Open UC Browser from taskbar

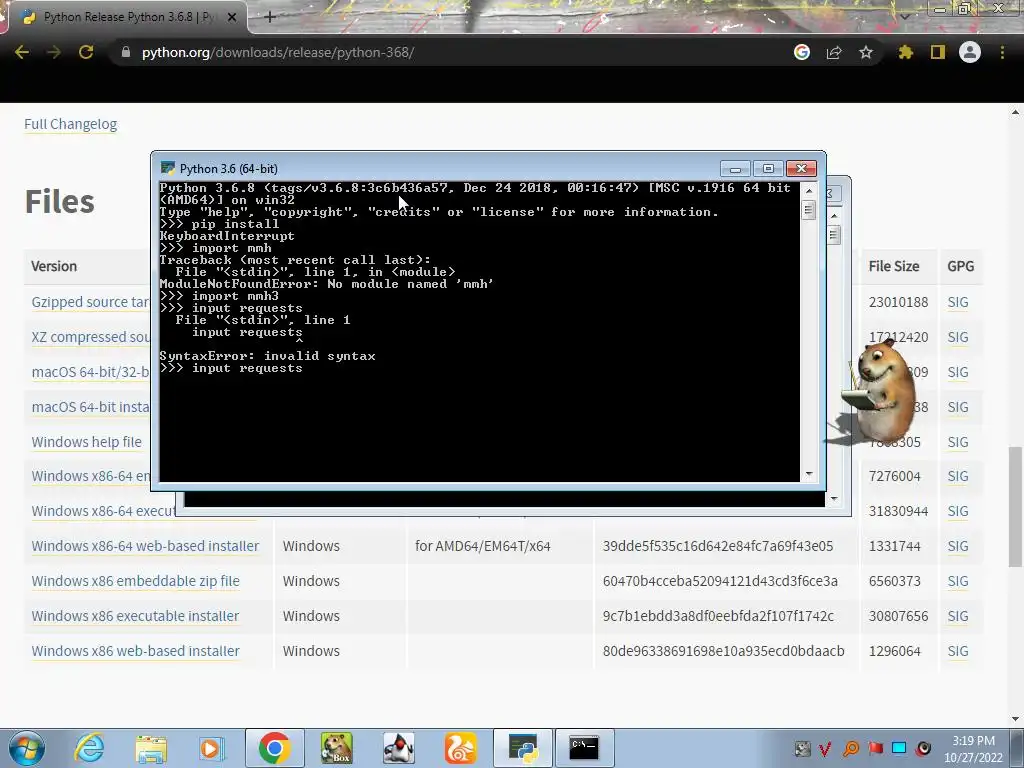pos(460,748)
